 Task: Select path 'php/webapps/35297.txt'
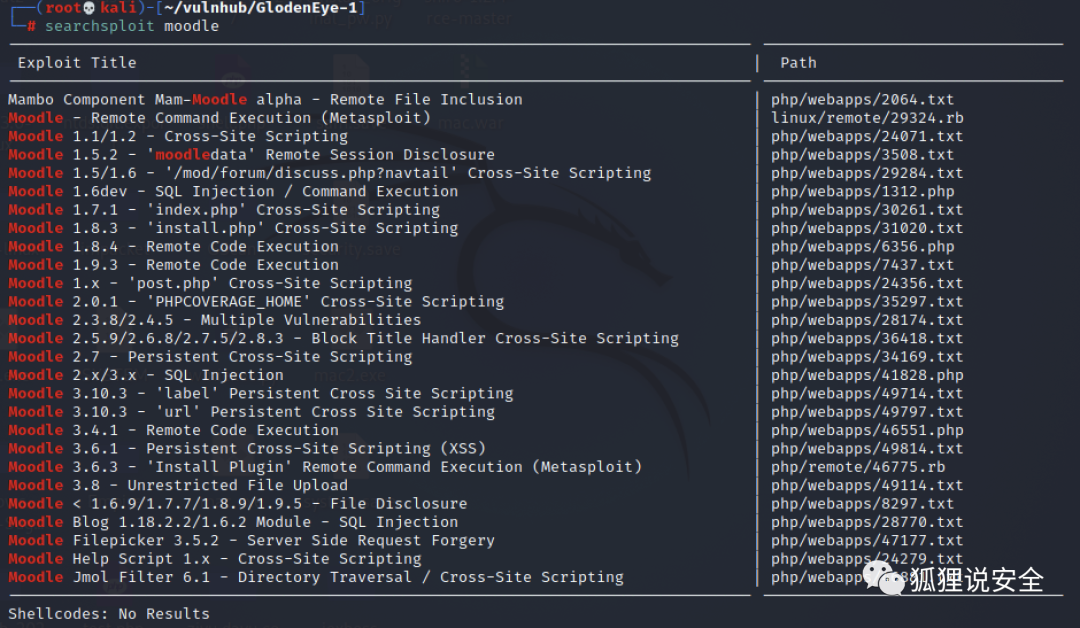(867, 302)
